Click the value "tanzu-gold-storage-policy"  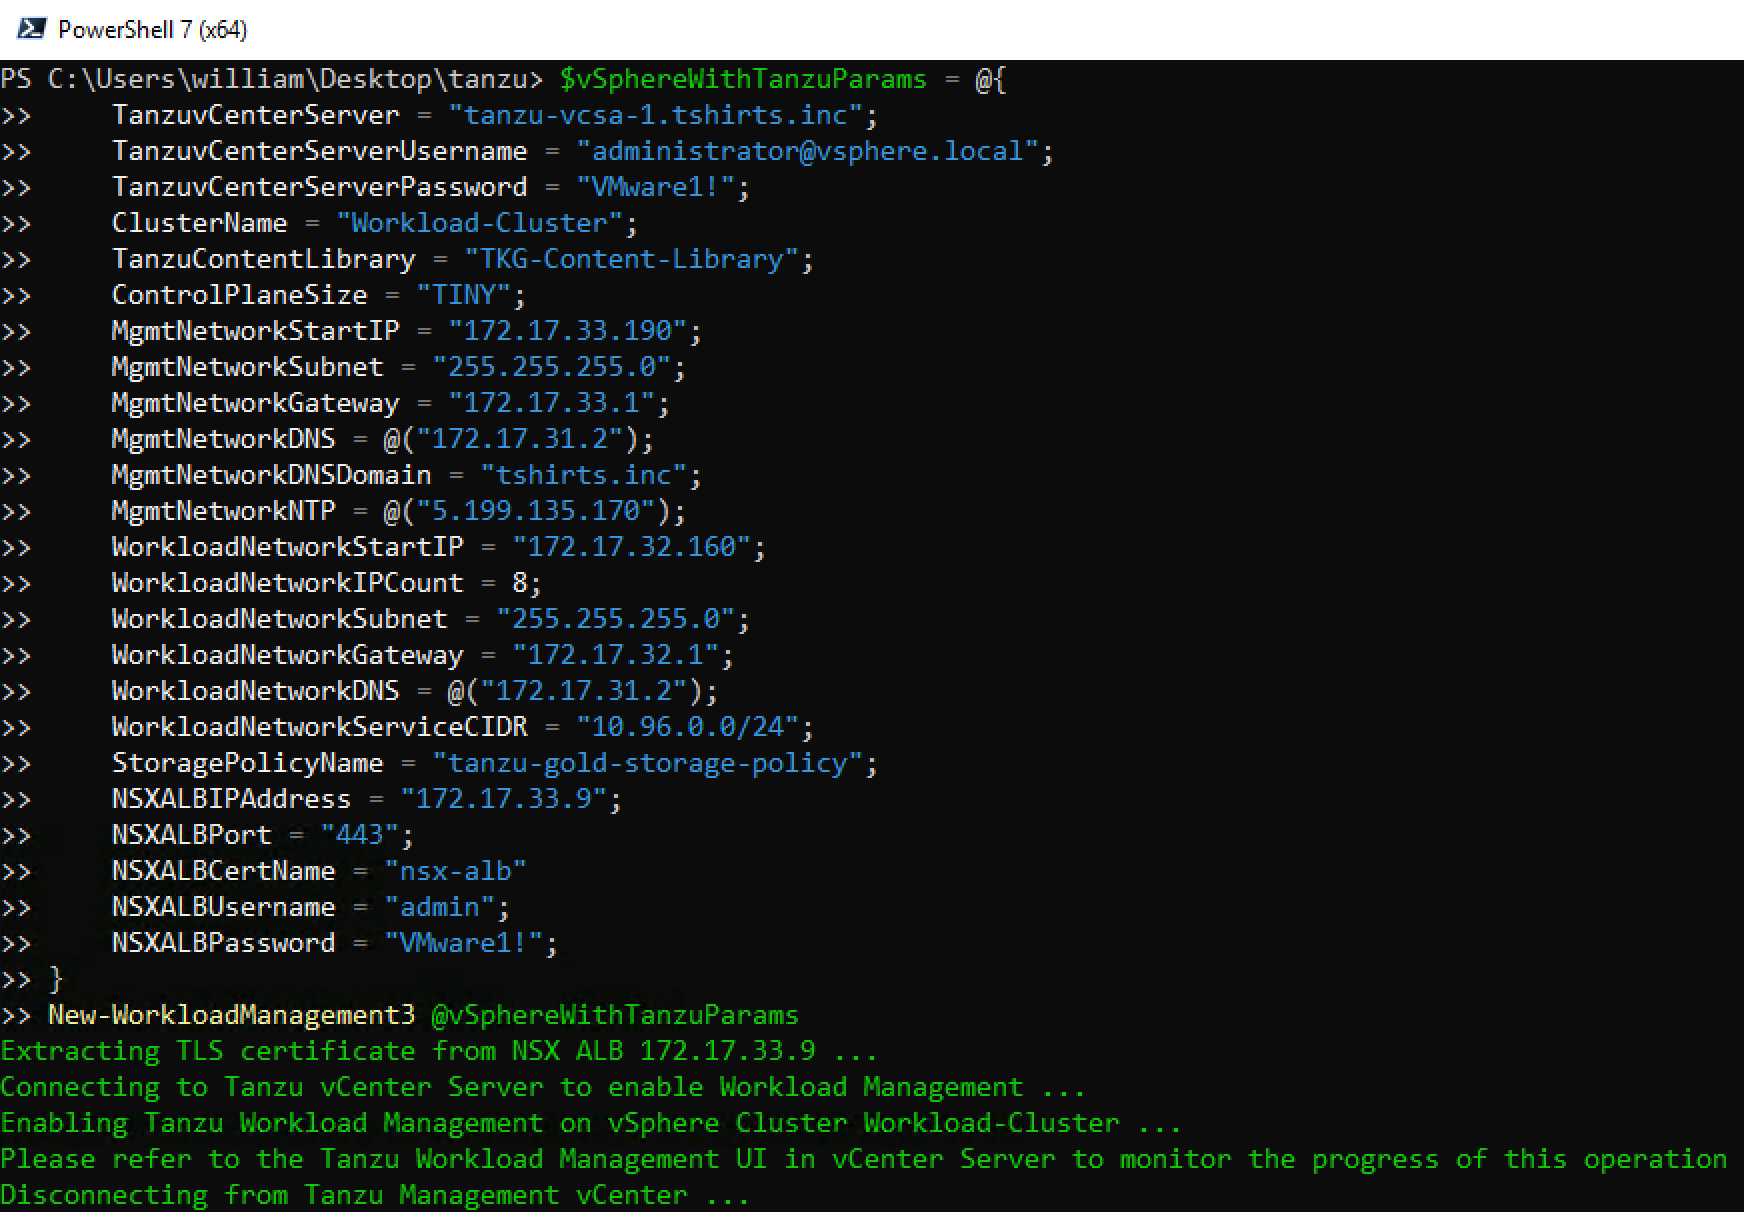(647, 763)
